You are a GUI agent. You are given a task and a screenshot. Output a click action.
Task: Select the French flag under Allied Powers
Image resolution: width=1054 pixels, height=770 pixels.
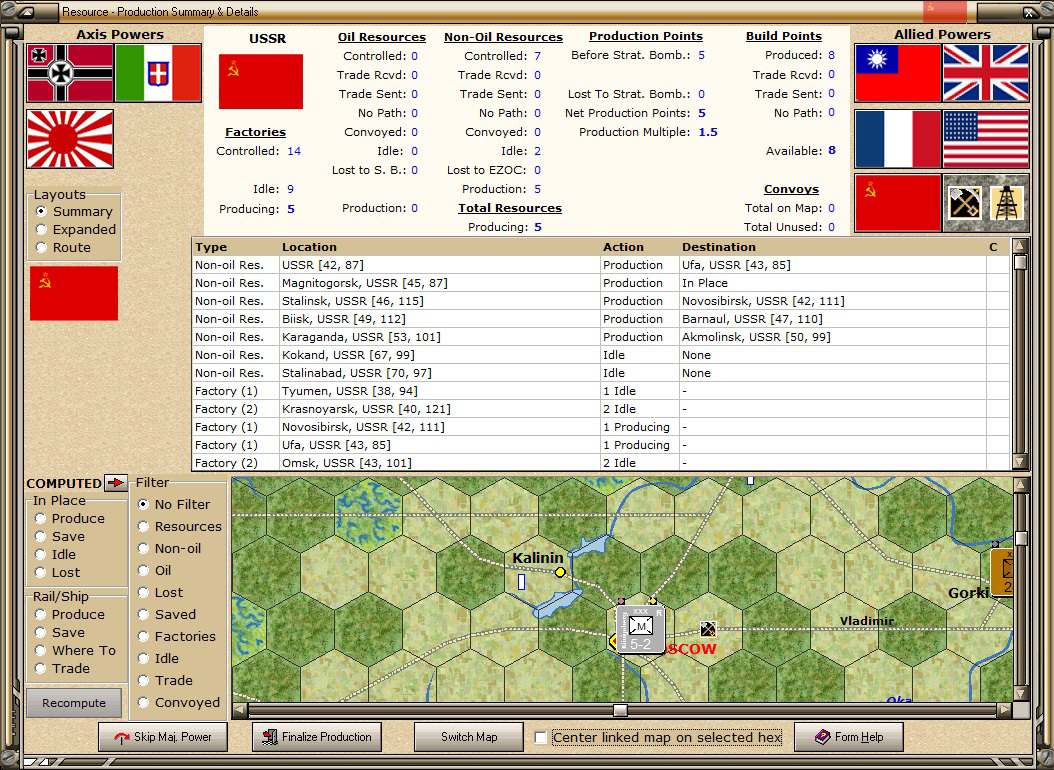[897, 138]
